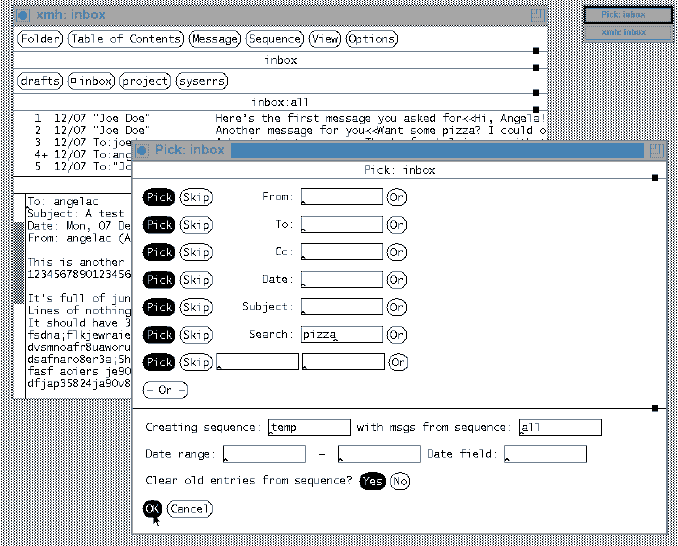Click the standalone Or button below the rows
This screenshot has width=678, height=546.
point(165,390)
